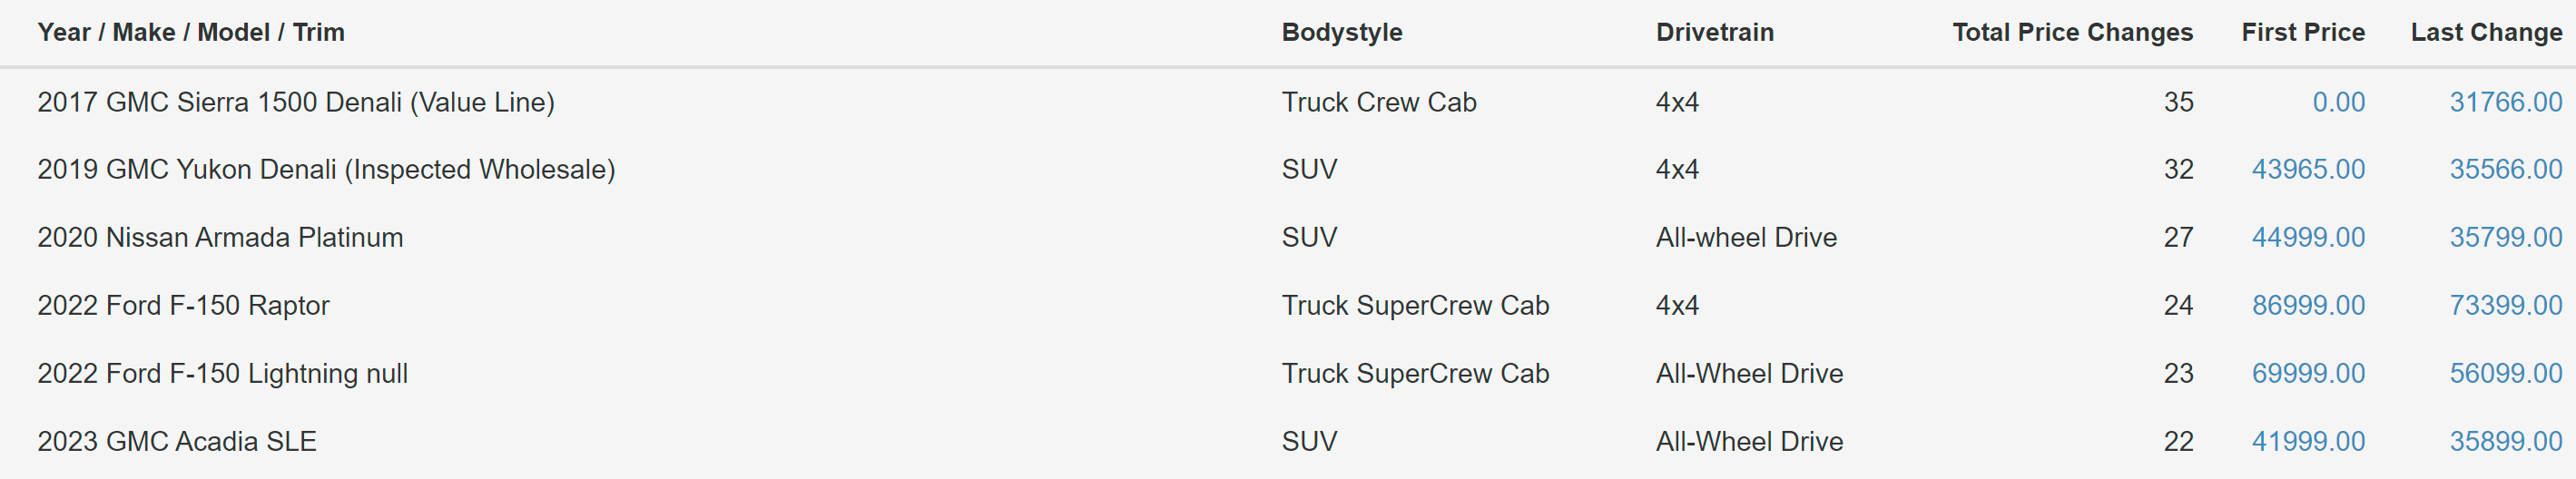Screen dimensions: 2576x479
Task: Open last change 35566.00 link
Action: [2505, 169]
